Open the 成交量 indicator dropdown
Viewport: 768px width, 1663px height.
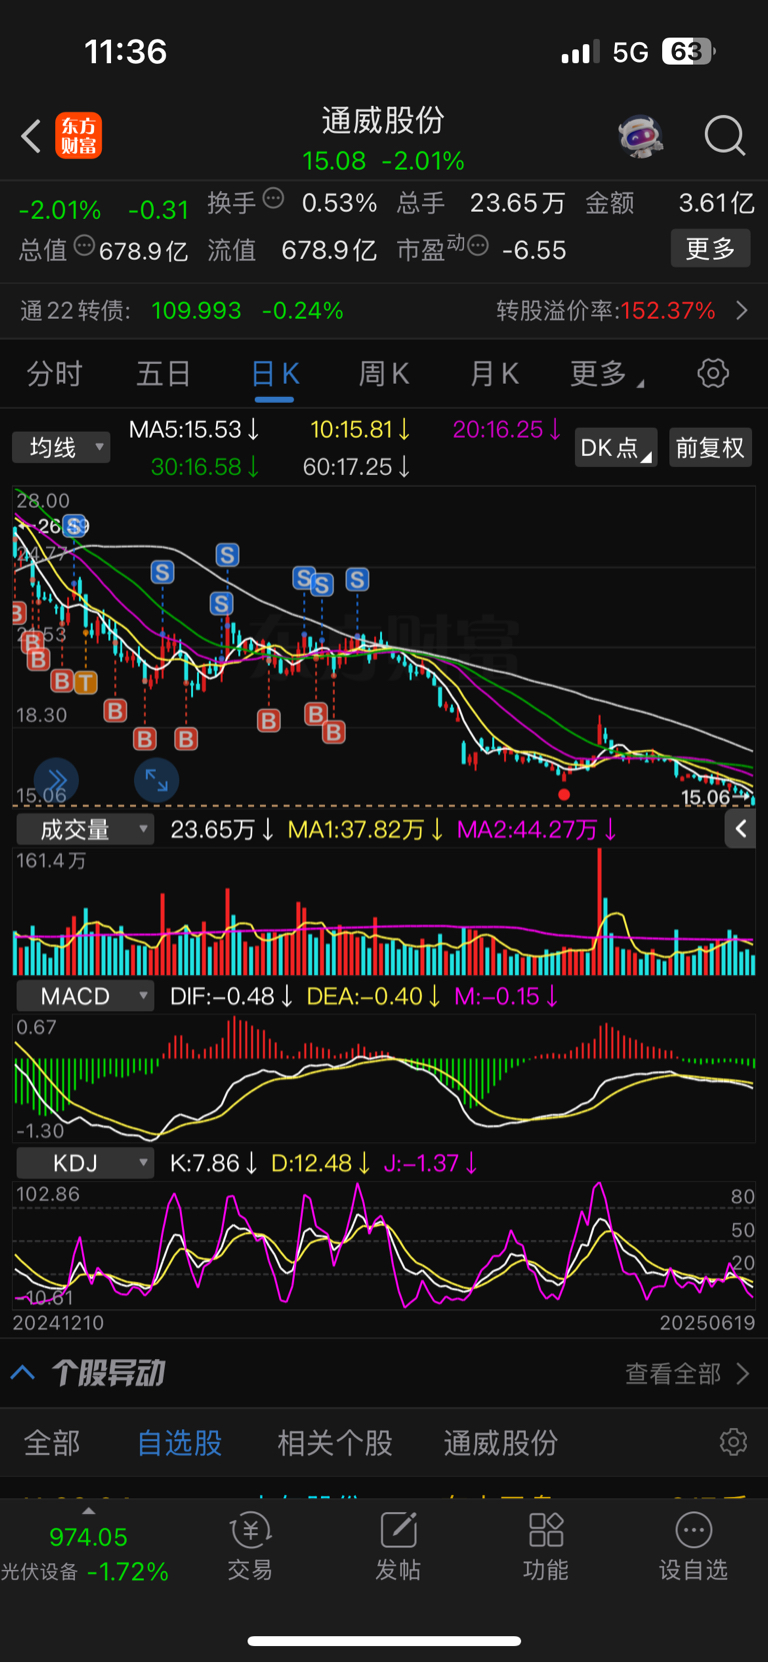84,829
